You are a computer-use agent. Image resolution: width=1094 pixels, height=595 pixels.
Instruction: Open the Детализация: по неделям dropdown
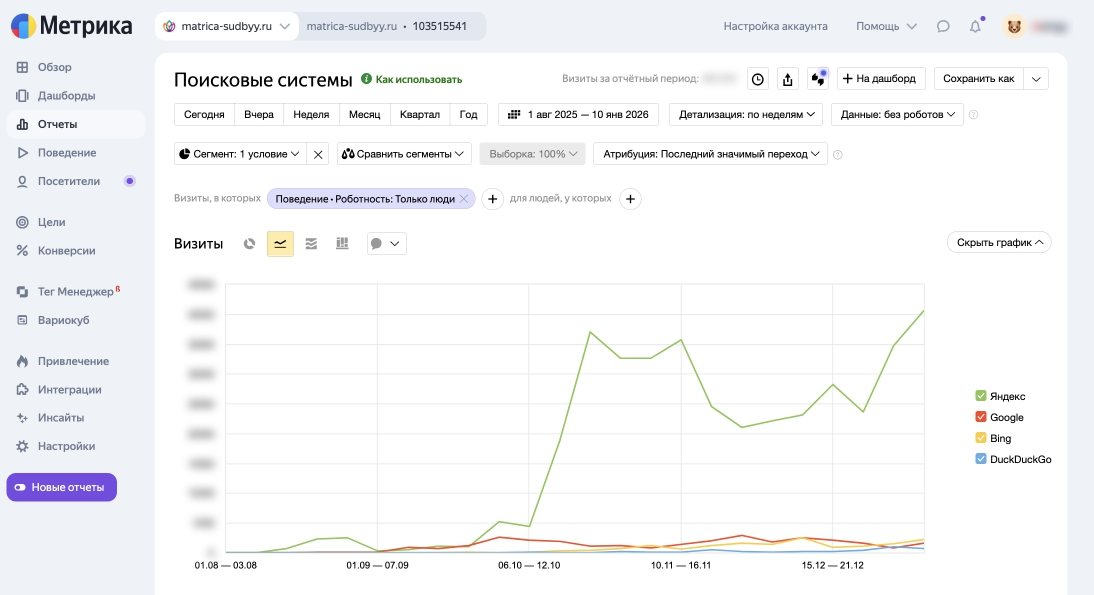[745, 115]
